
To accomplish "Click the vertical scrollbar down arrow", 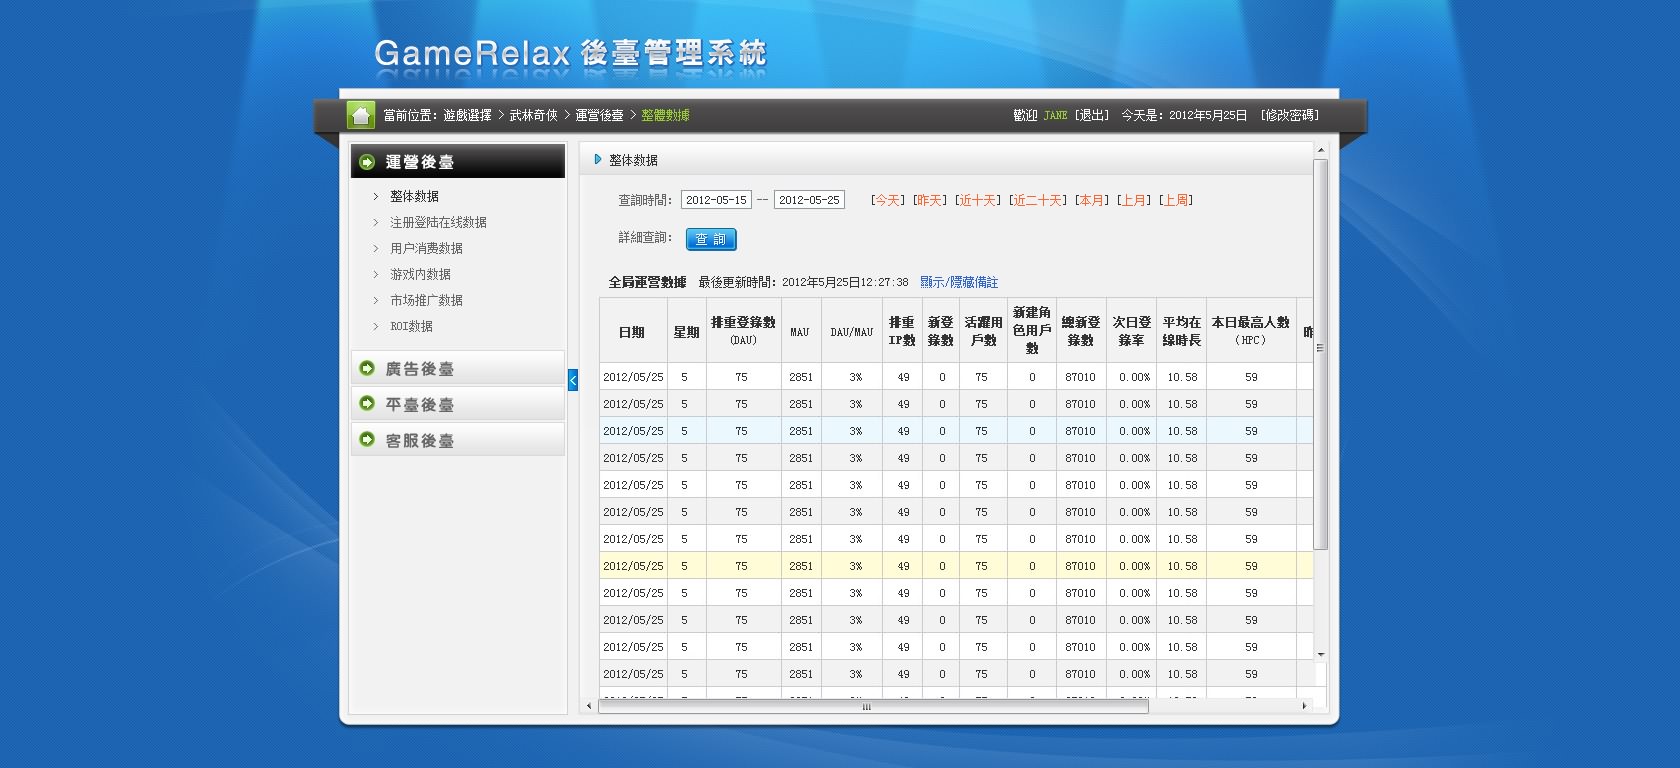I will click(1320, 654).
